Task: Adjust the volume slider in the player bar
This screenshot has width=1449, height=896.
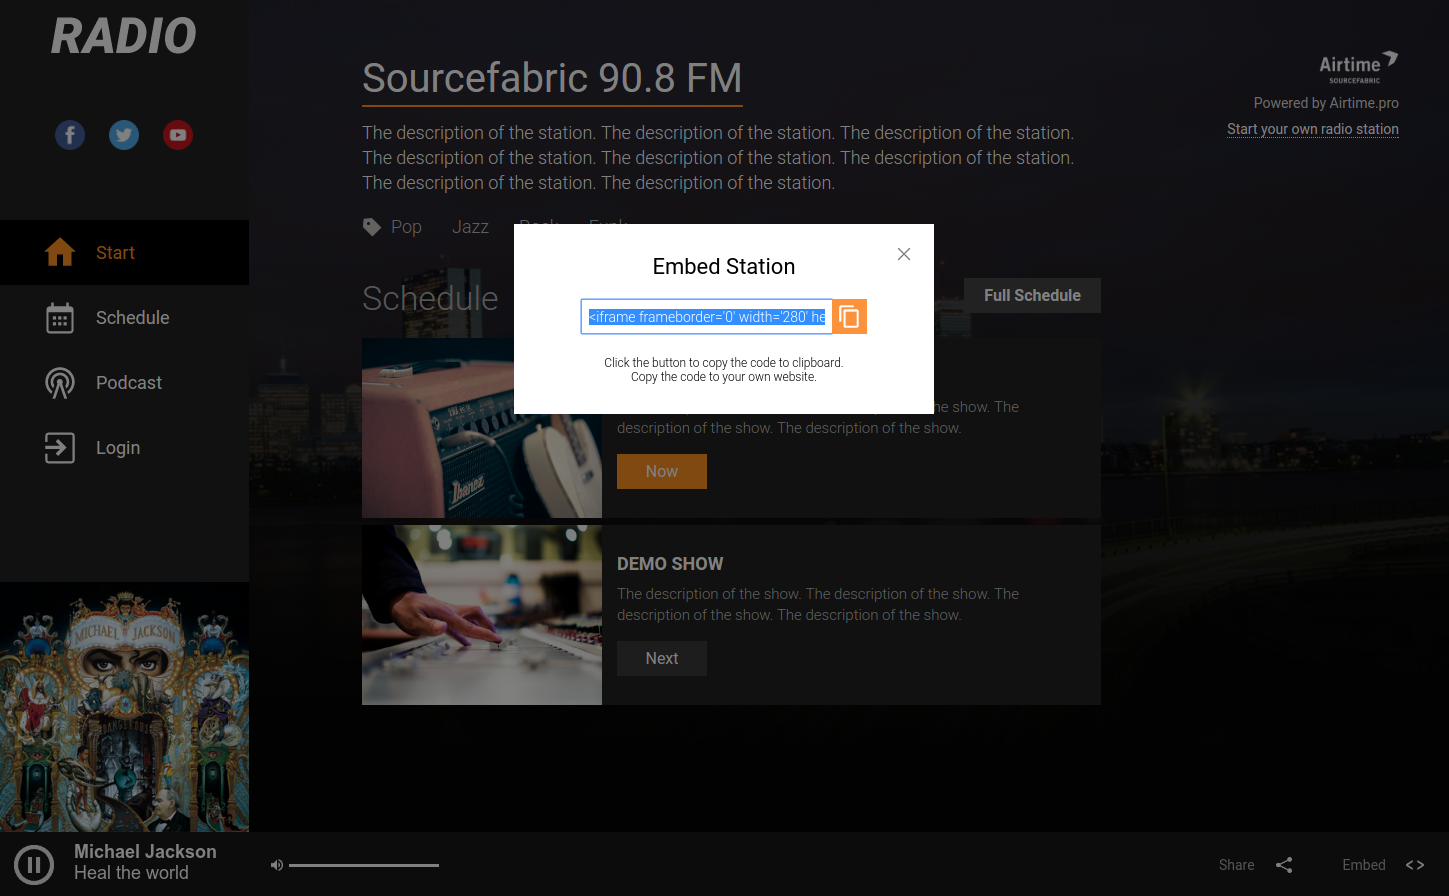Action: (x=364, y=865)
